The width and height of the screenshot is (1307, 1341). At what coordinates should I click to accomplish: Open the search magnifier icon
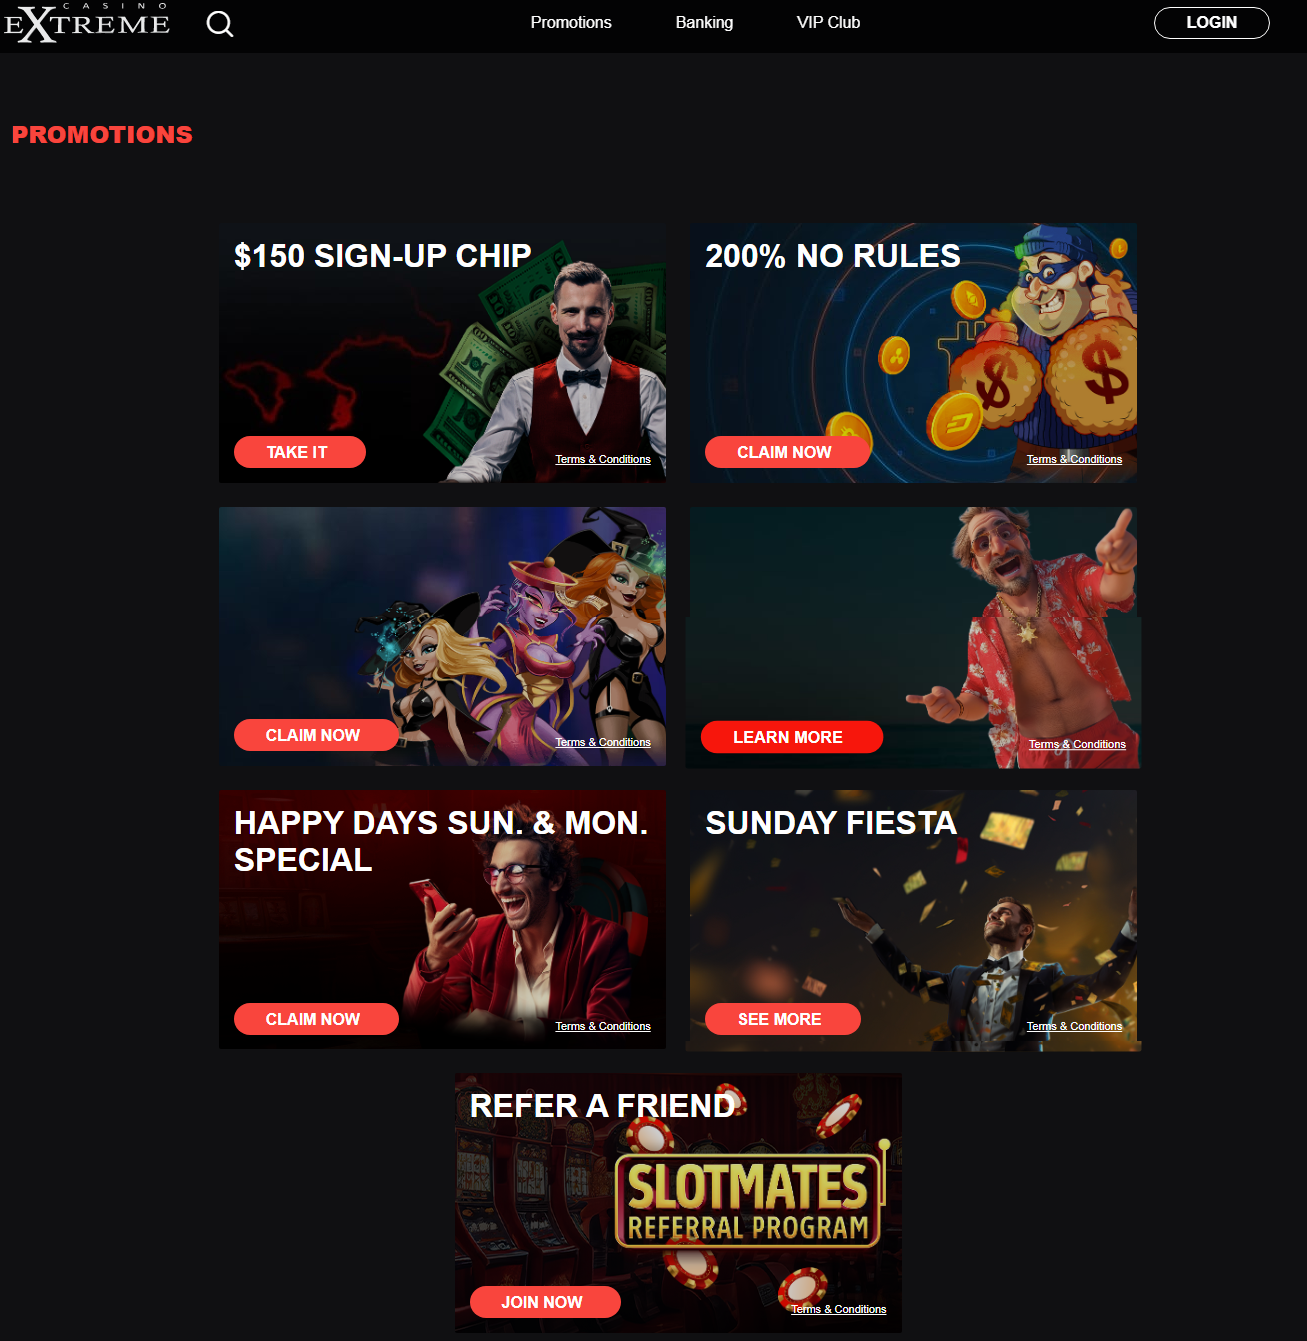point(220,24)
